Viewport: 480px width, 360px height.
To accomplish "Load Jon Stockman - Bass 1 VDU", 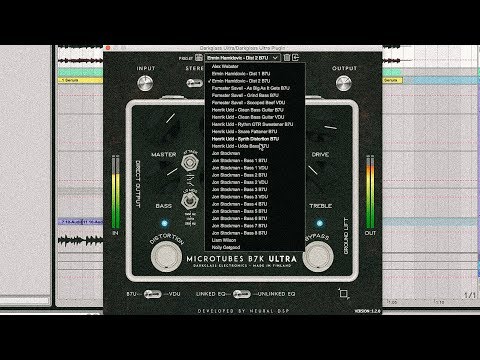I will (x=255, y=168).
